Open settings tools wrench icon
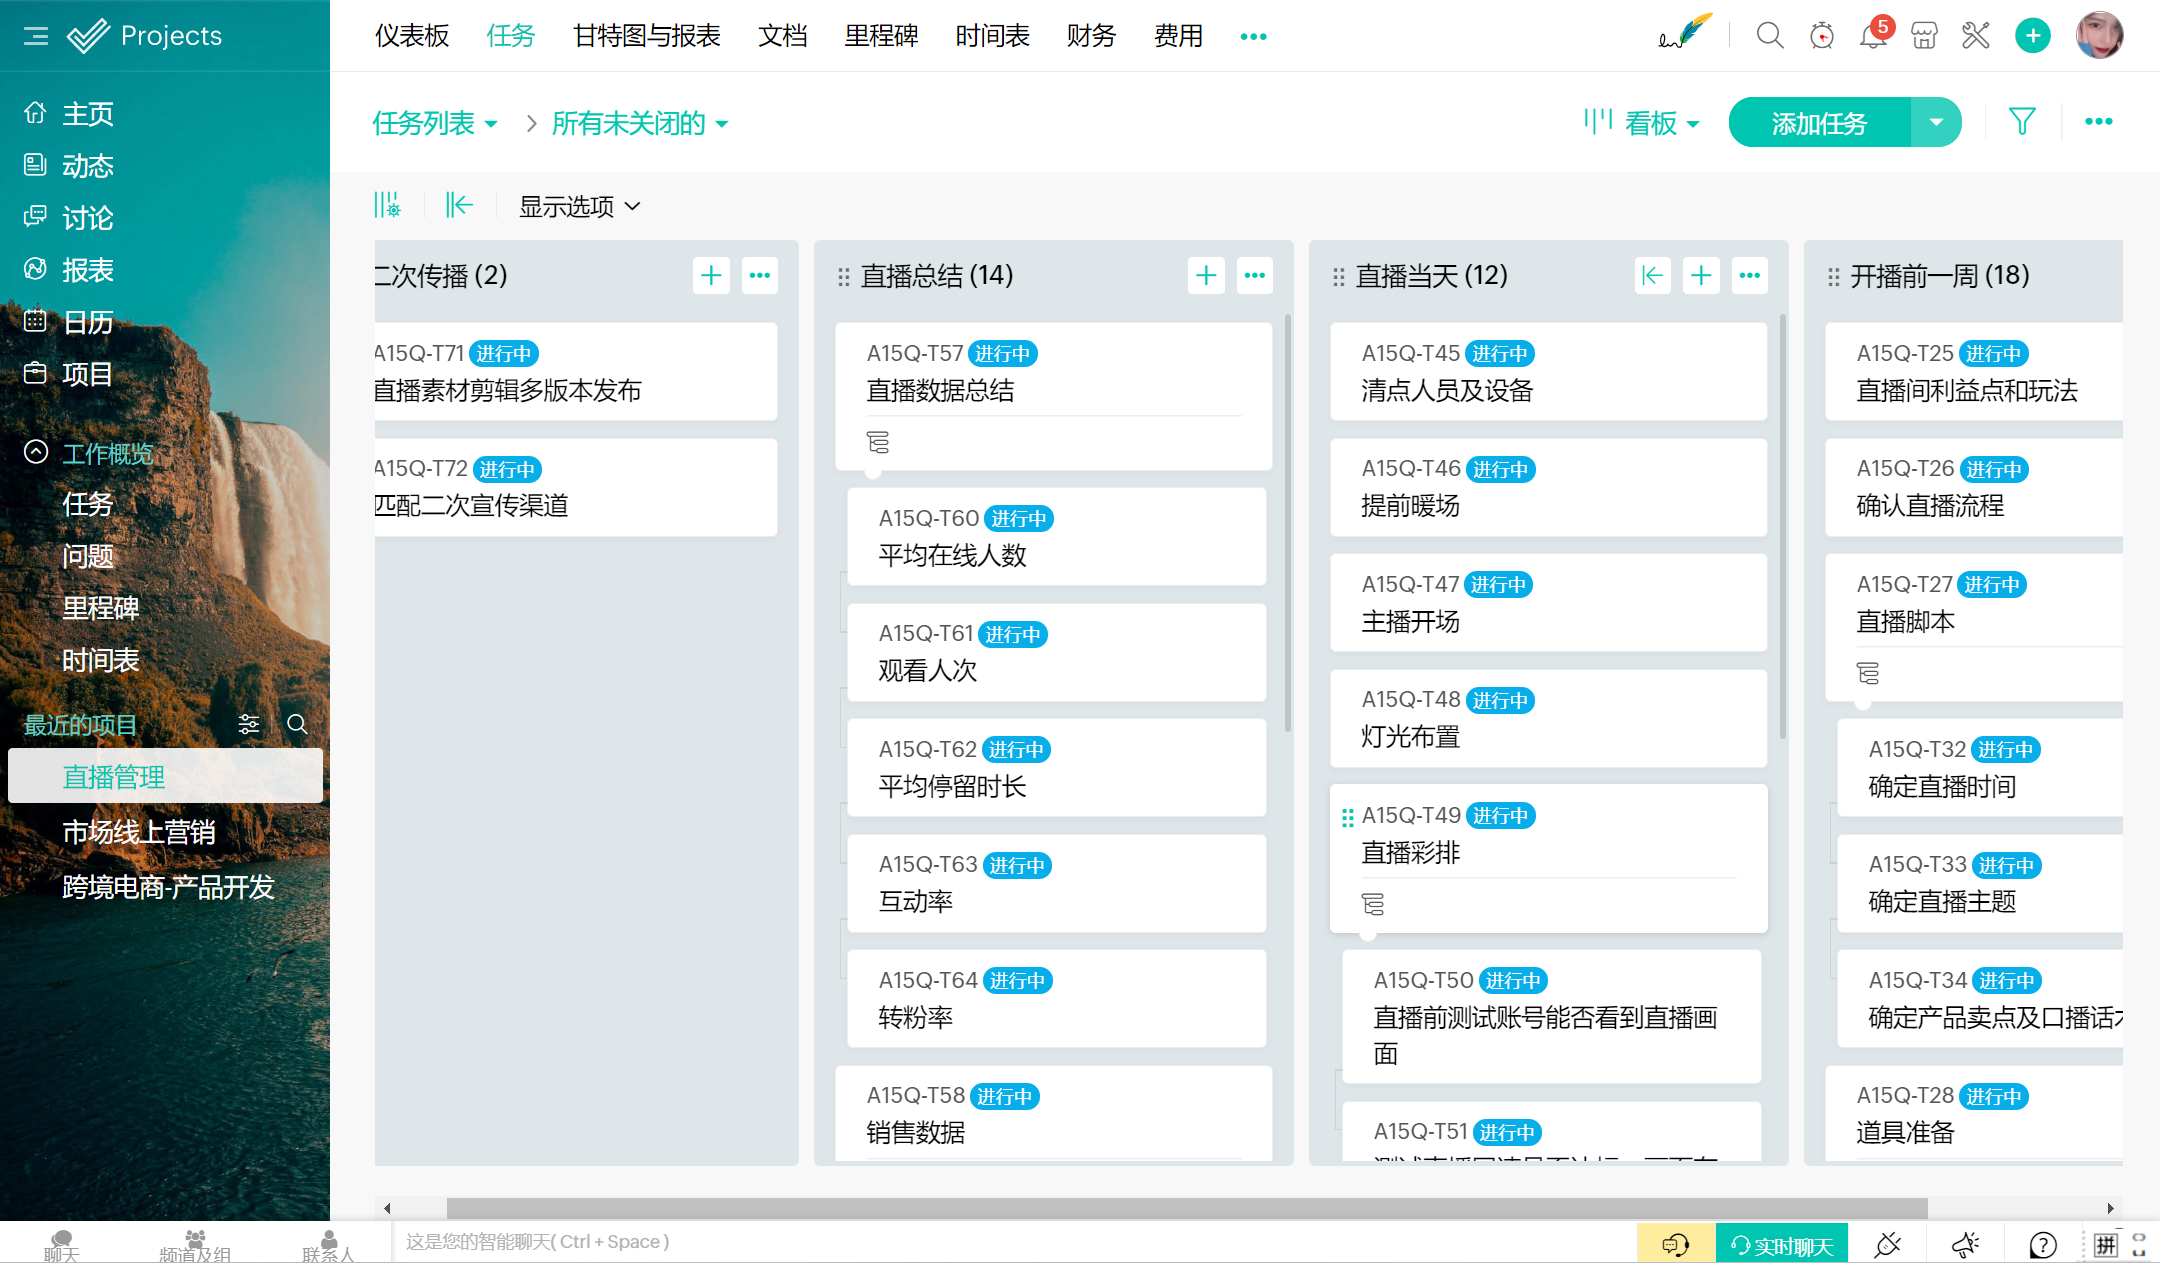Screen dimensions: 2160x1263 [1975, 36]
